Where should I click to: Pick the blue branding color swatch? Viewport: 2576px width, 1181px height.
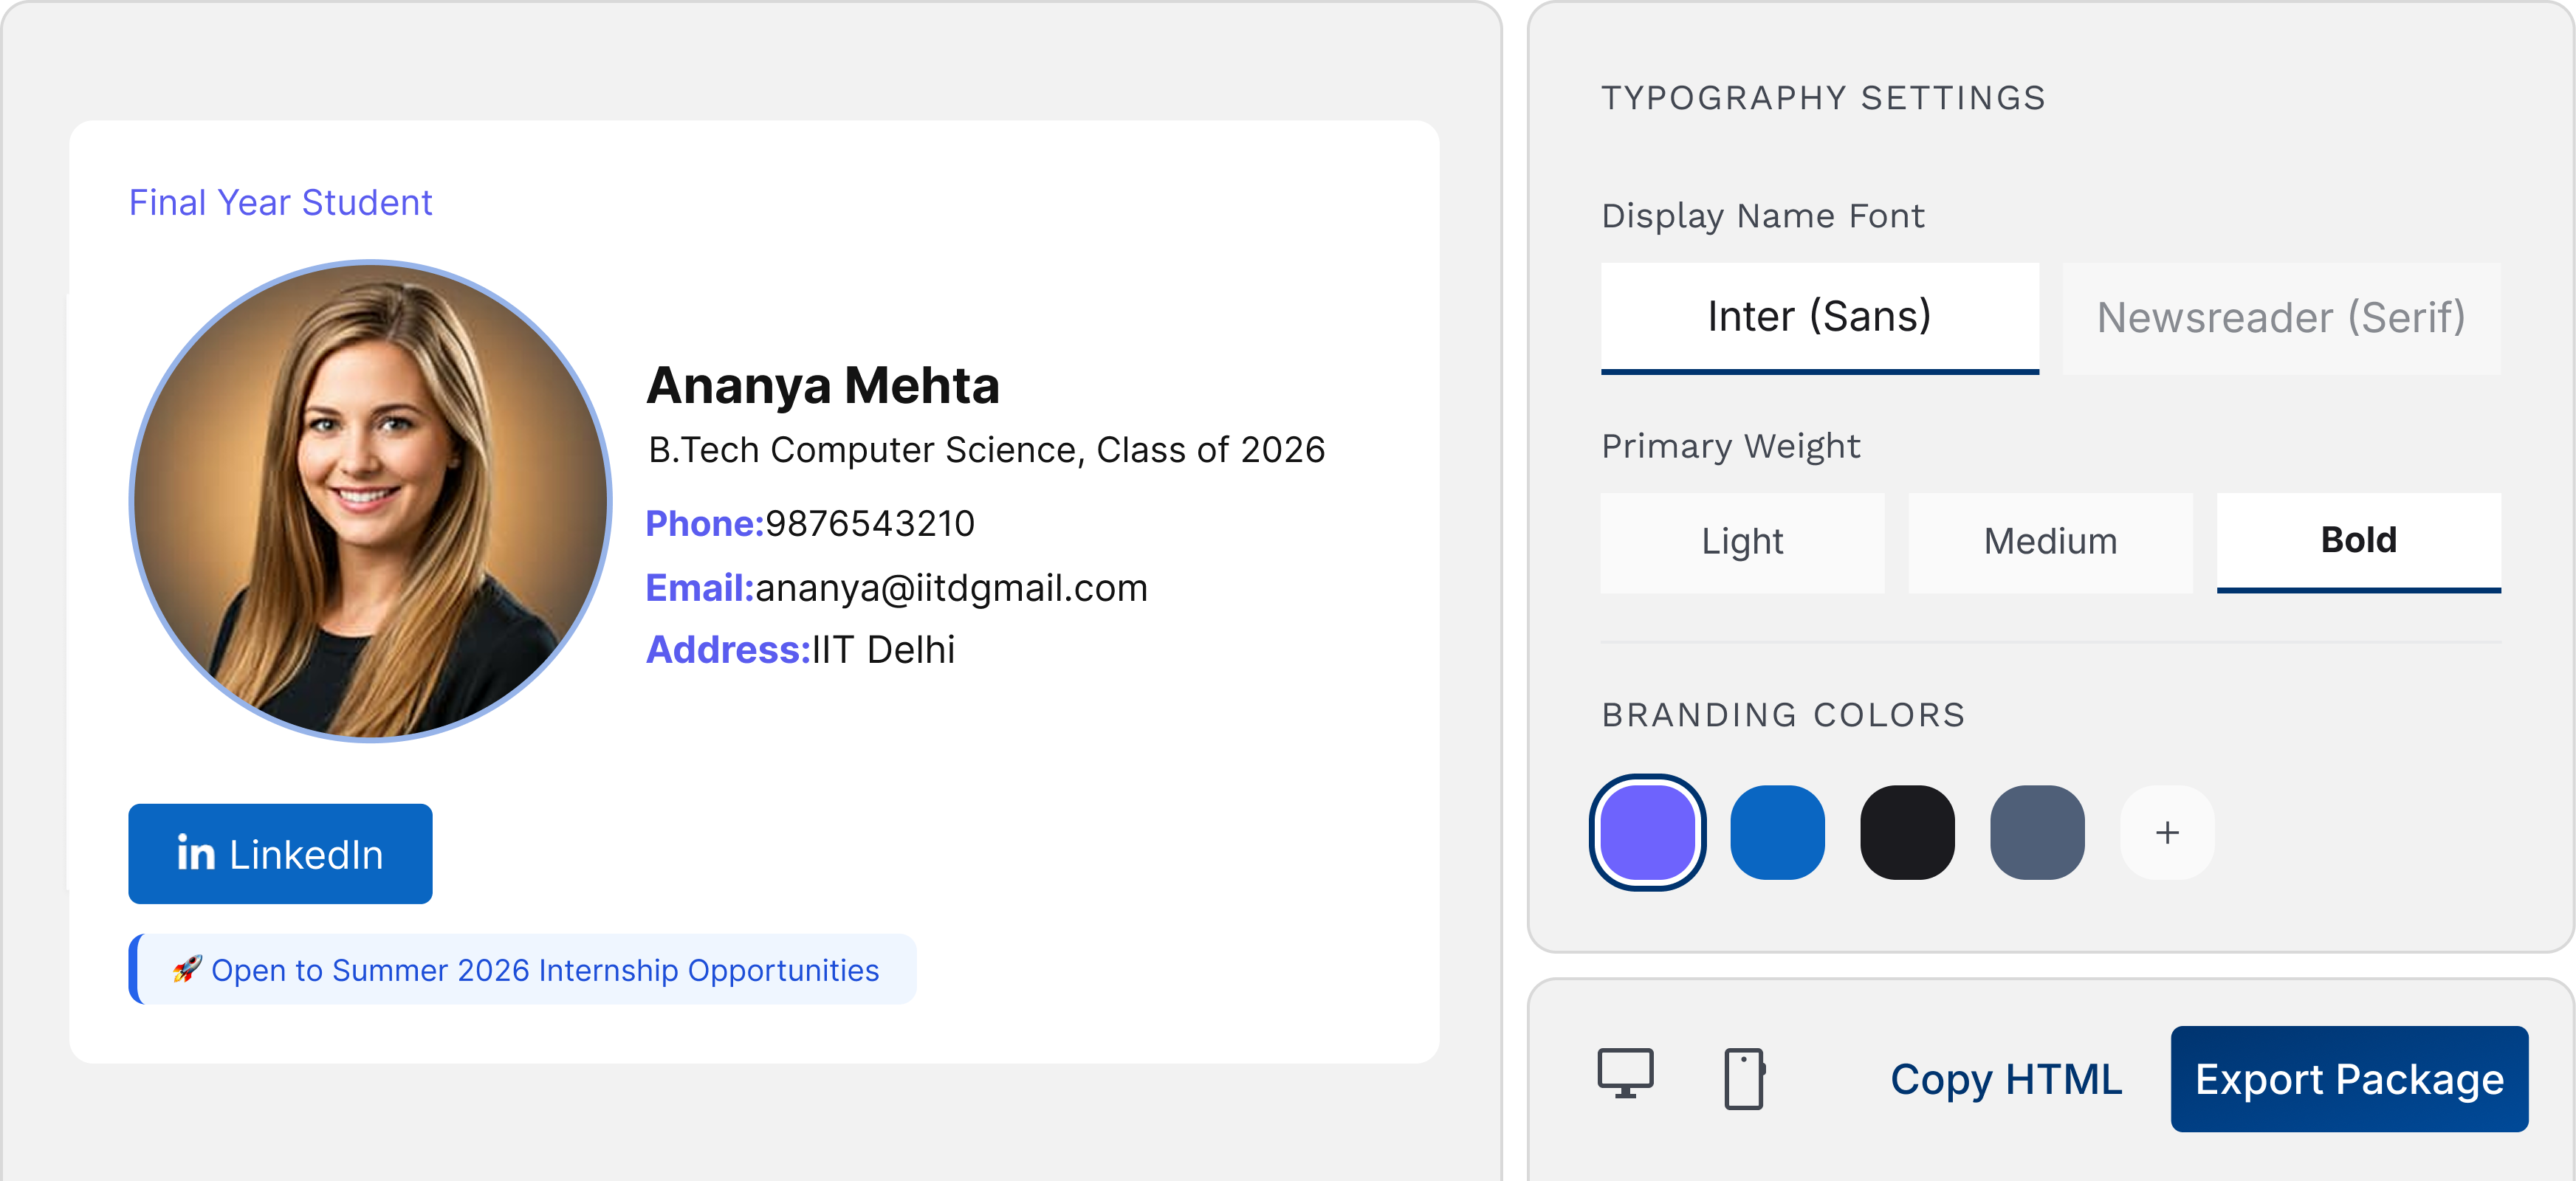click(x=1777, y=832)
